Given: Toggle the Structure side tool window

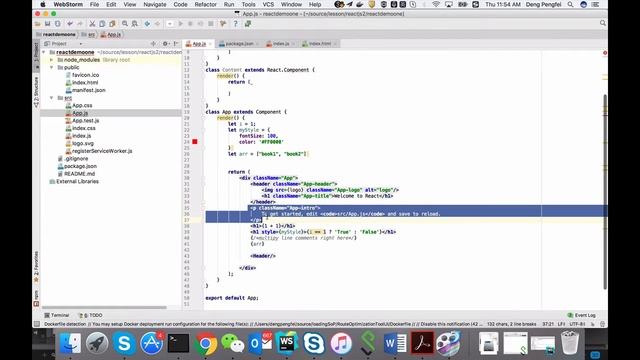Looking at the screenshot, I should (36, 92).
